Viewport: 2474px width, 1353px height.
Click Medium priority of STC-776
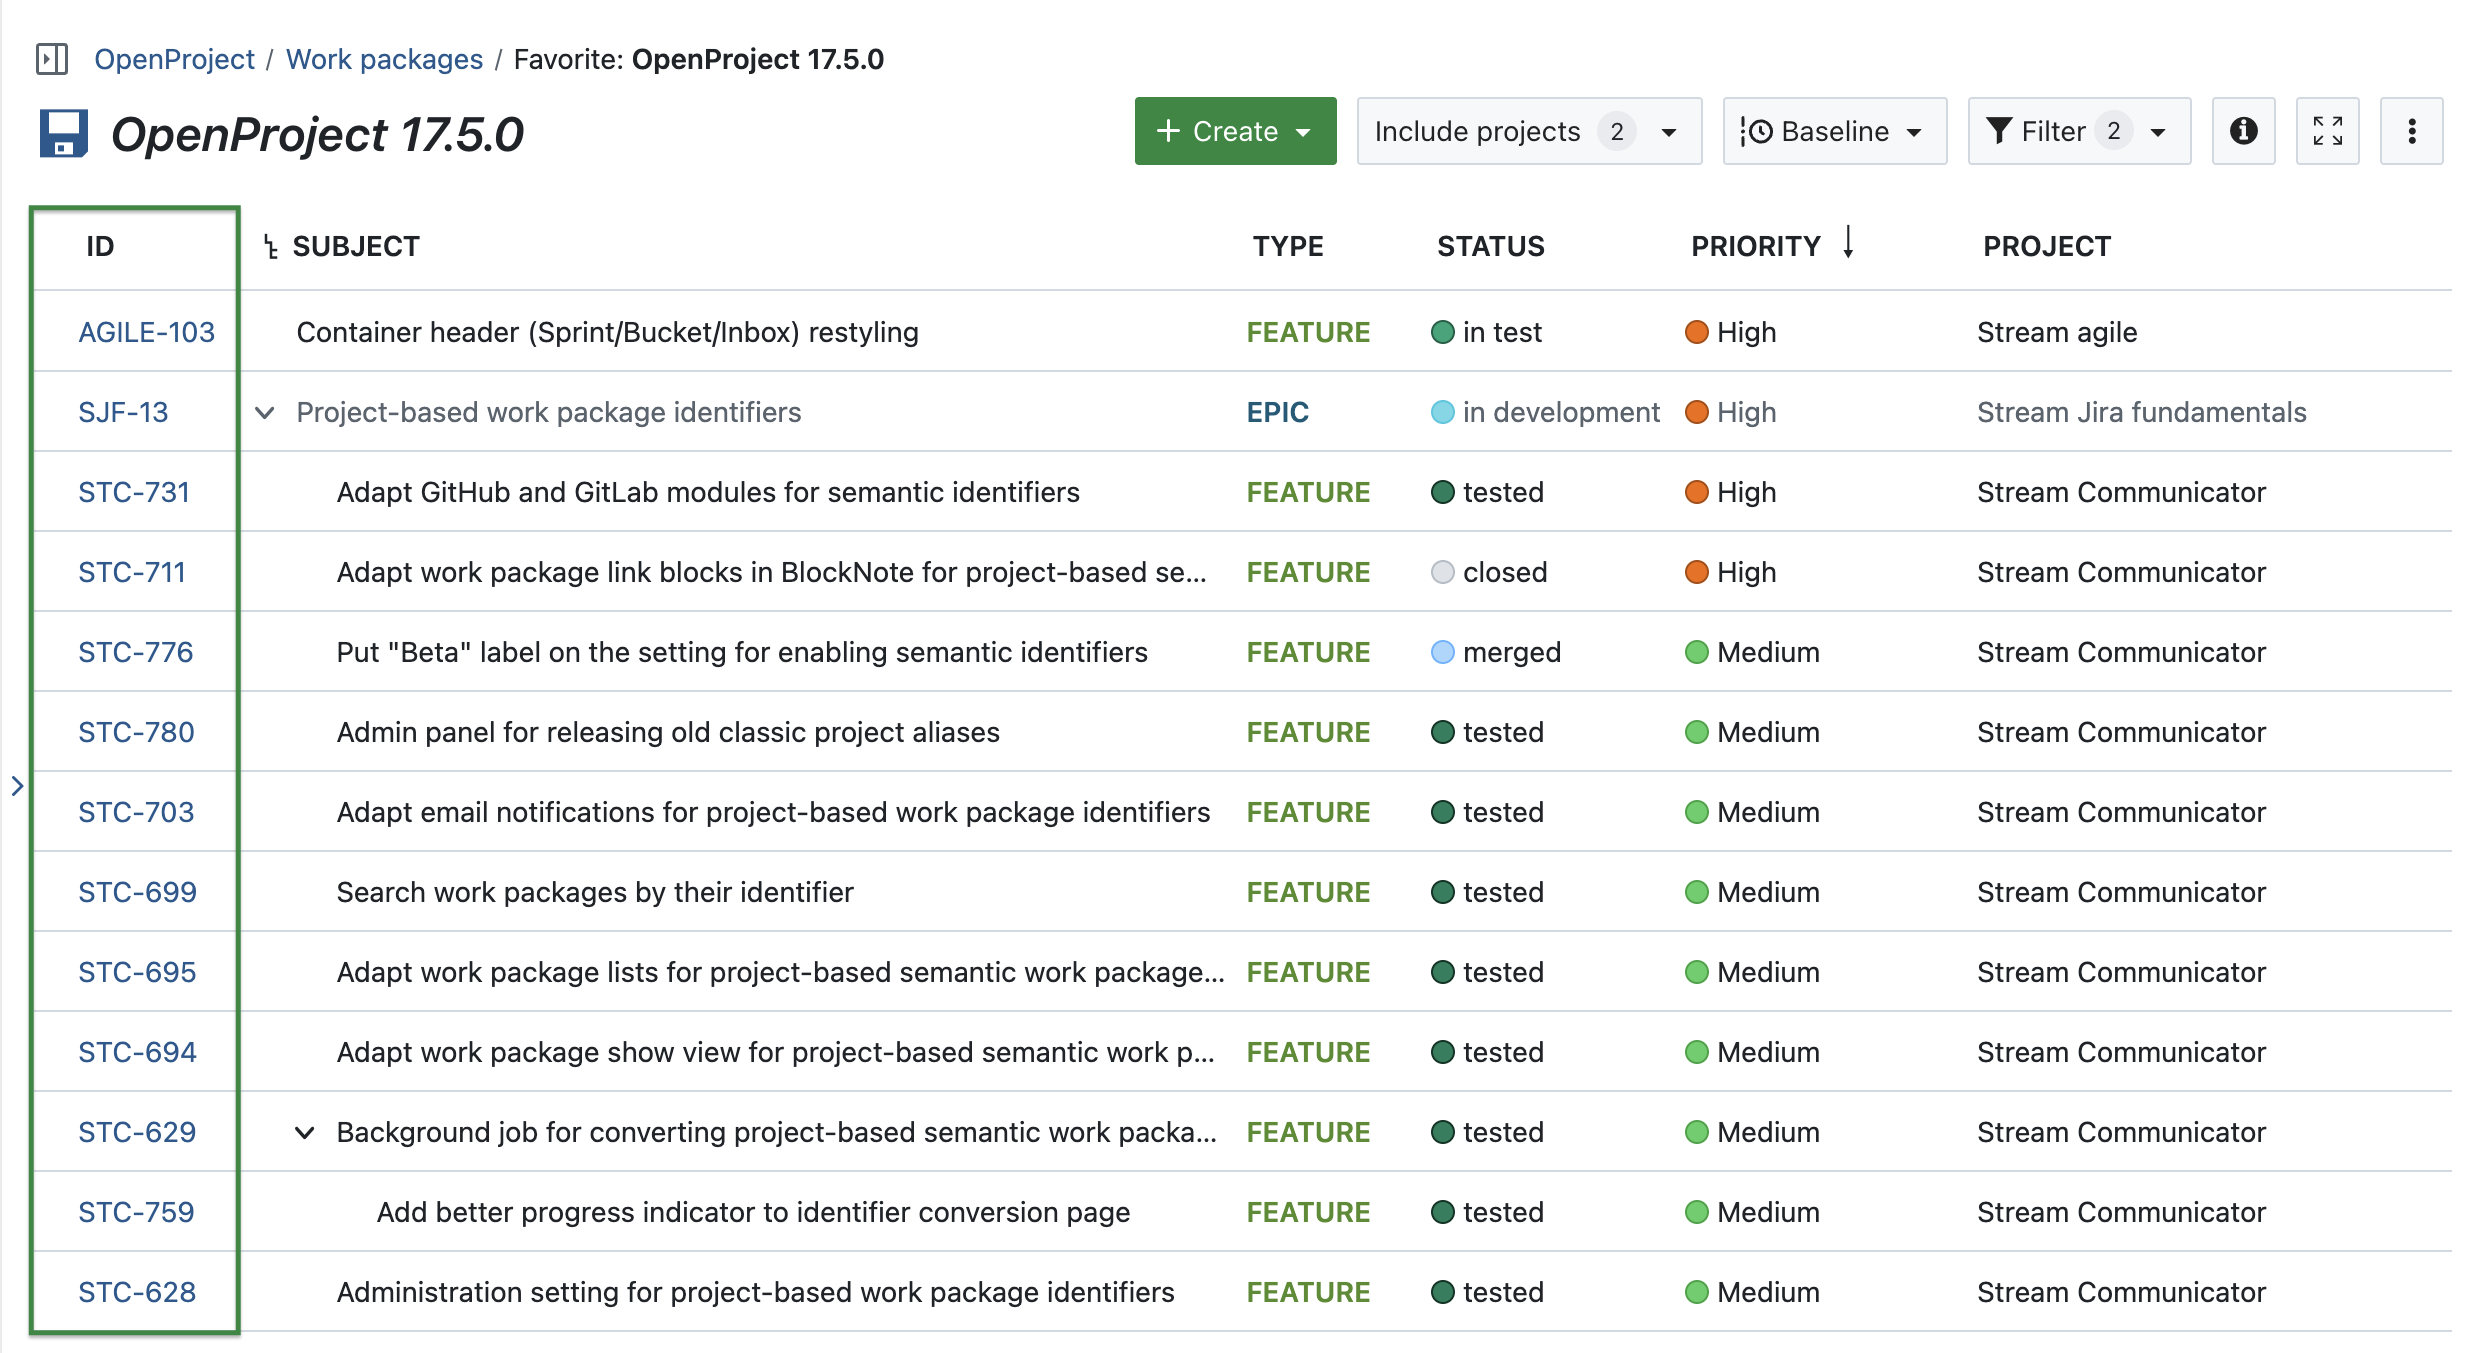[1752, 652]
